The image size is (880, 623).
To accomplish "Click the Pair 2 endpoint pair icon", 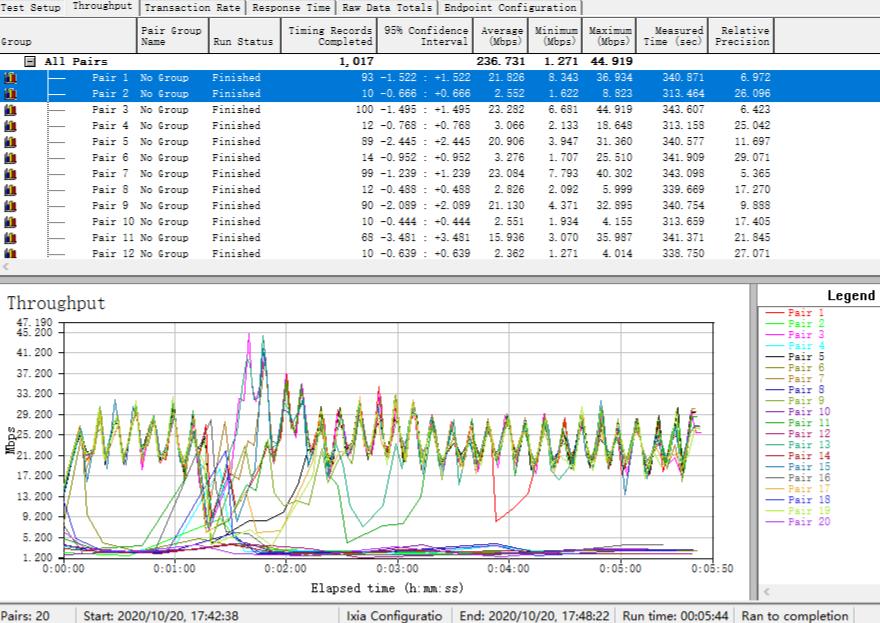I will pos(10,92).
